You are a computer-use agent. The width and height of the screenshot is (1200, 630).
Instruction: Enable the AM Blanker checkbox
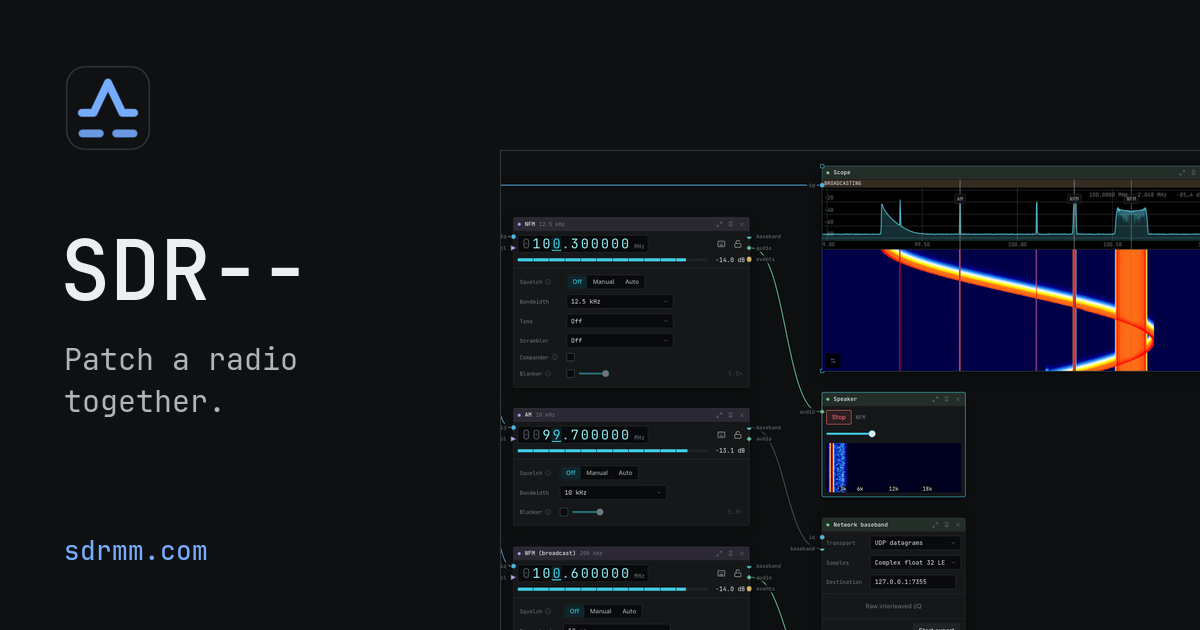click(x=564, y=512)
